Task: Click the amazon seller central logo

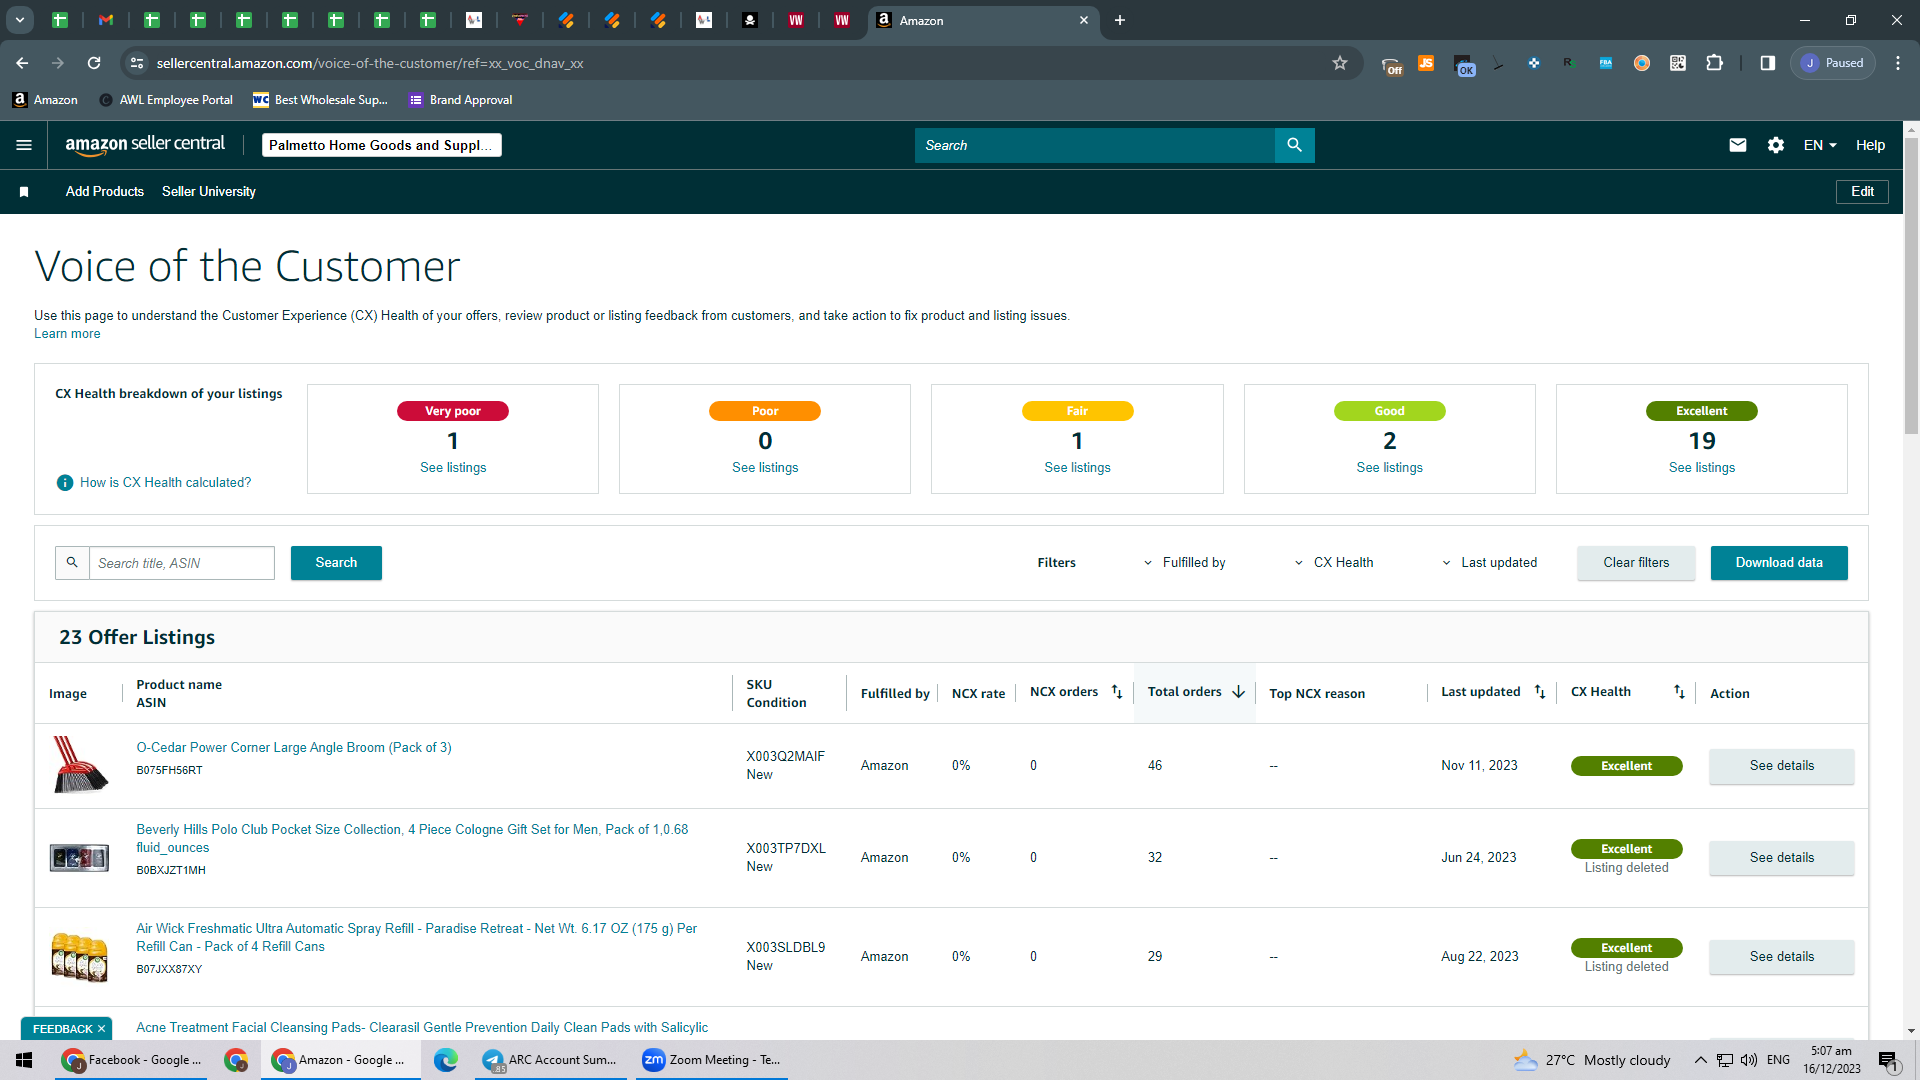Action: click(145, 145)
